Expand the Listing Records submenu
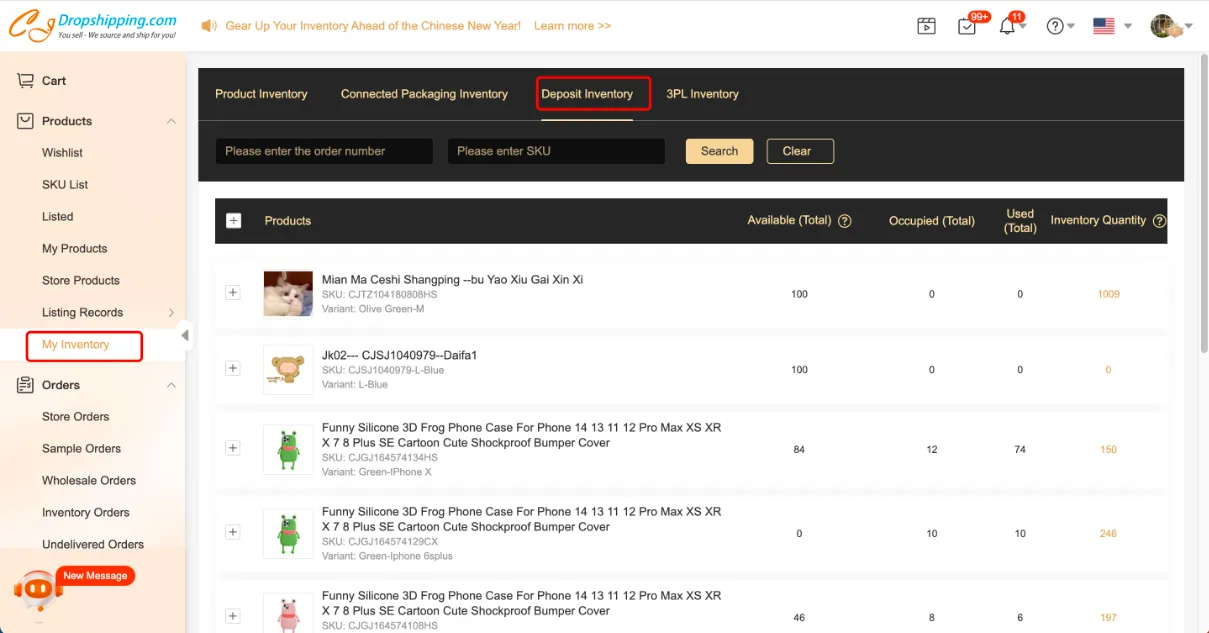1209x633 pixels. coord(171,313)
